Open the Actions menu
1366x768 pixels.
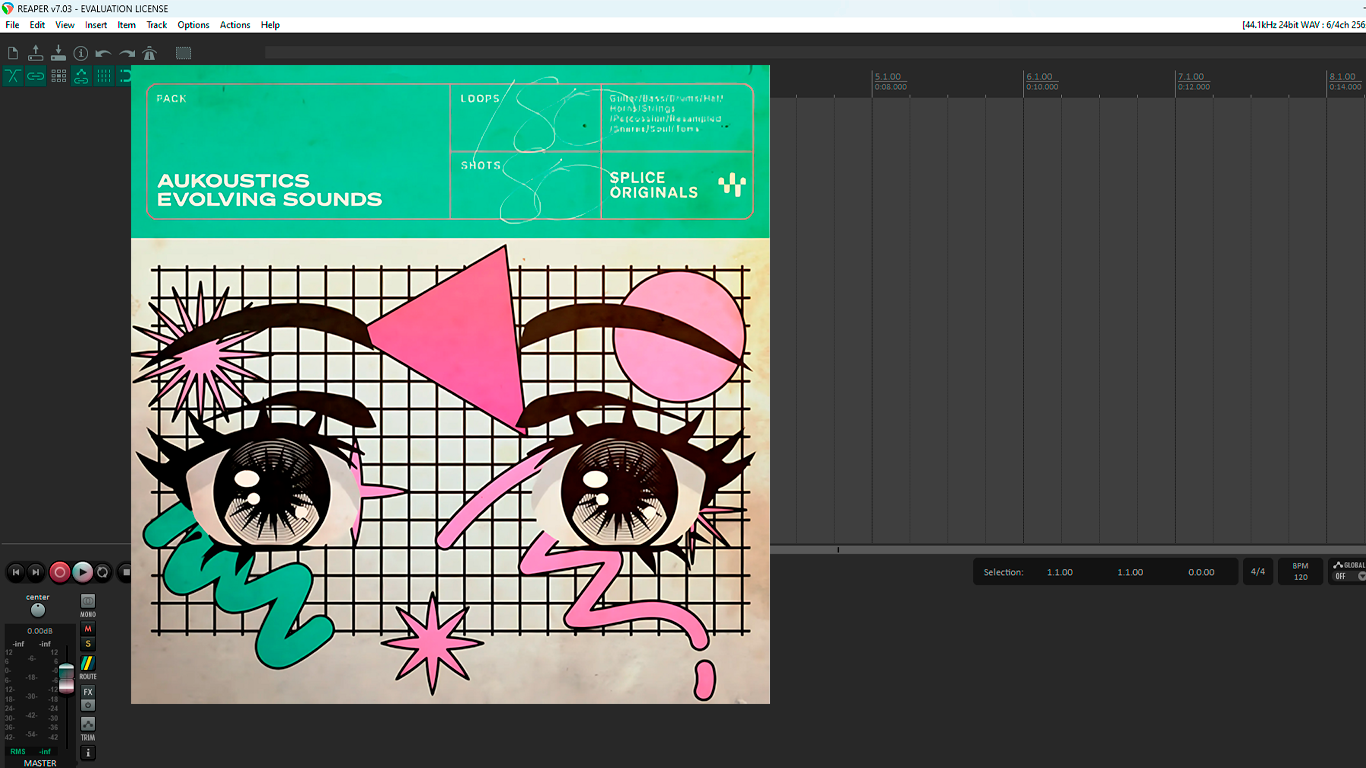coord(235,25)
